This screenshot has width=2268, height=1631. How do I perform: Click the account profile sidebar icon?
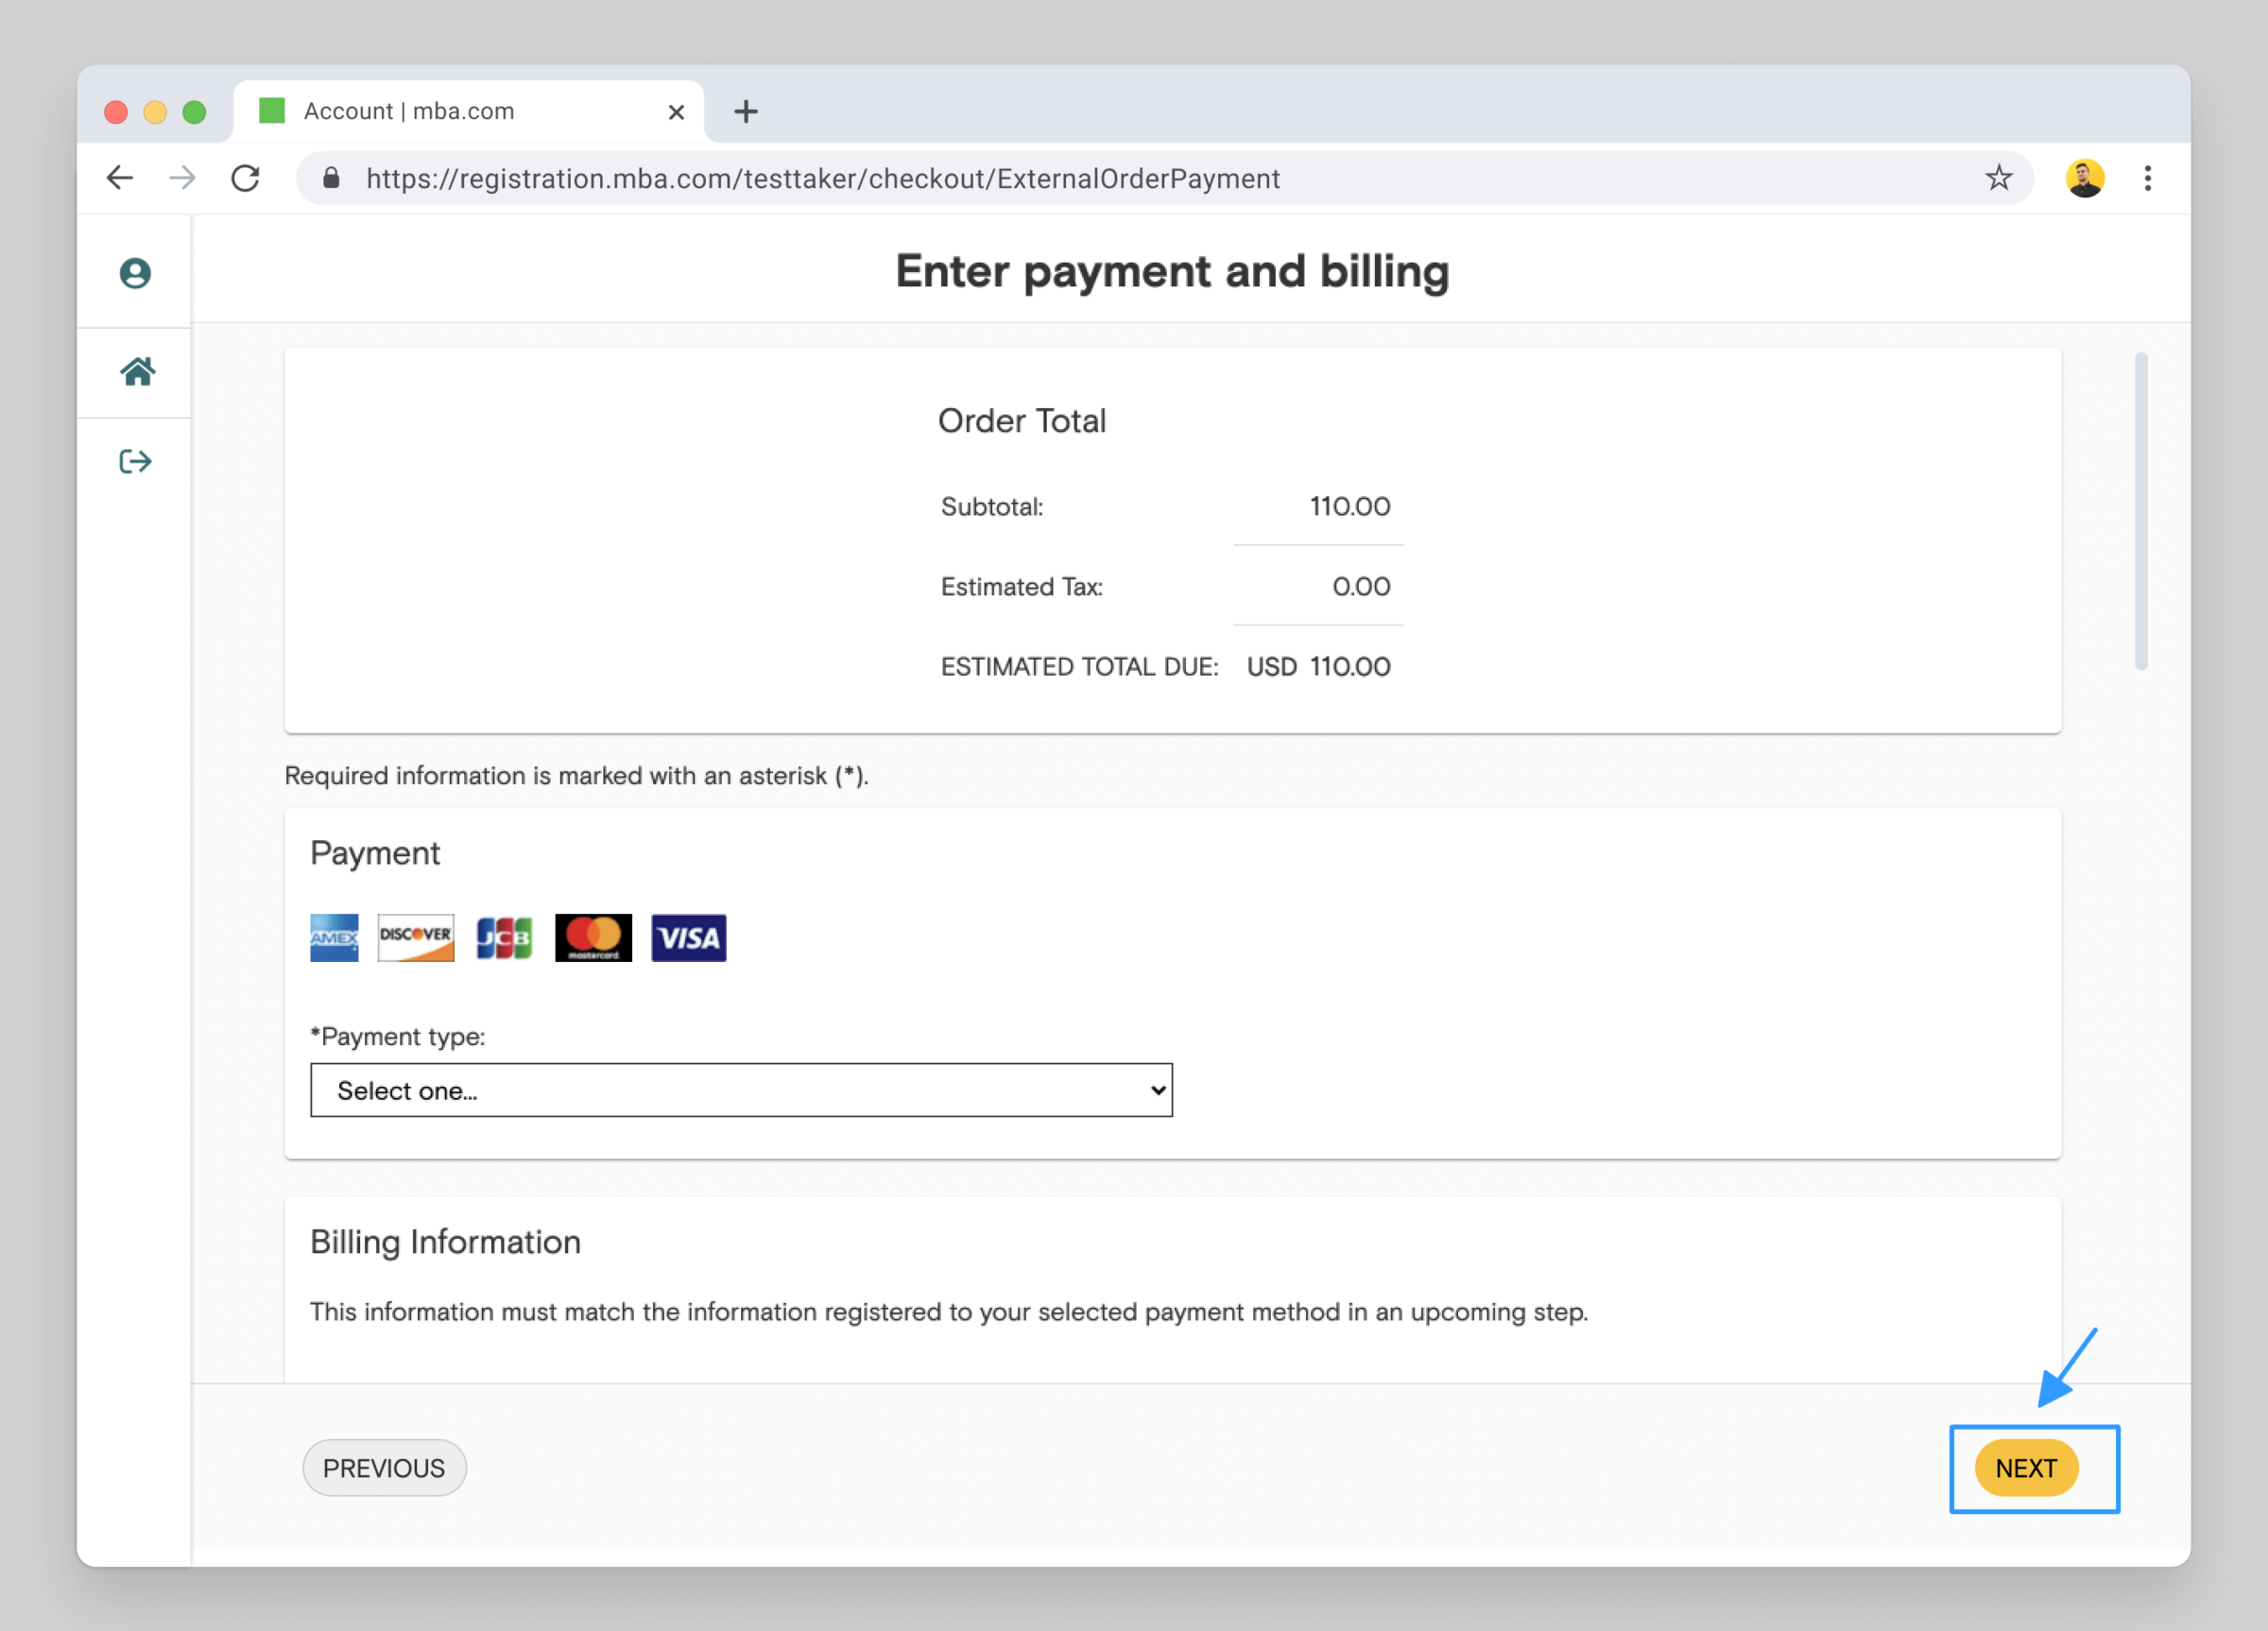coord(135,273)
